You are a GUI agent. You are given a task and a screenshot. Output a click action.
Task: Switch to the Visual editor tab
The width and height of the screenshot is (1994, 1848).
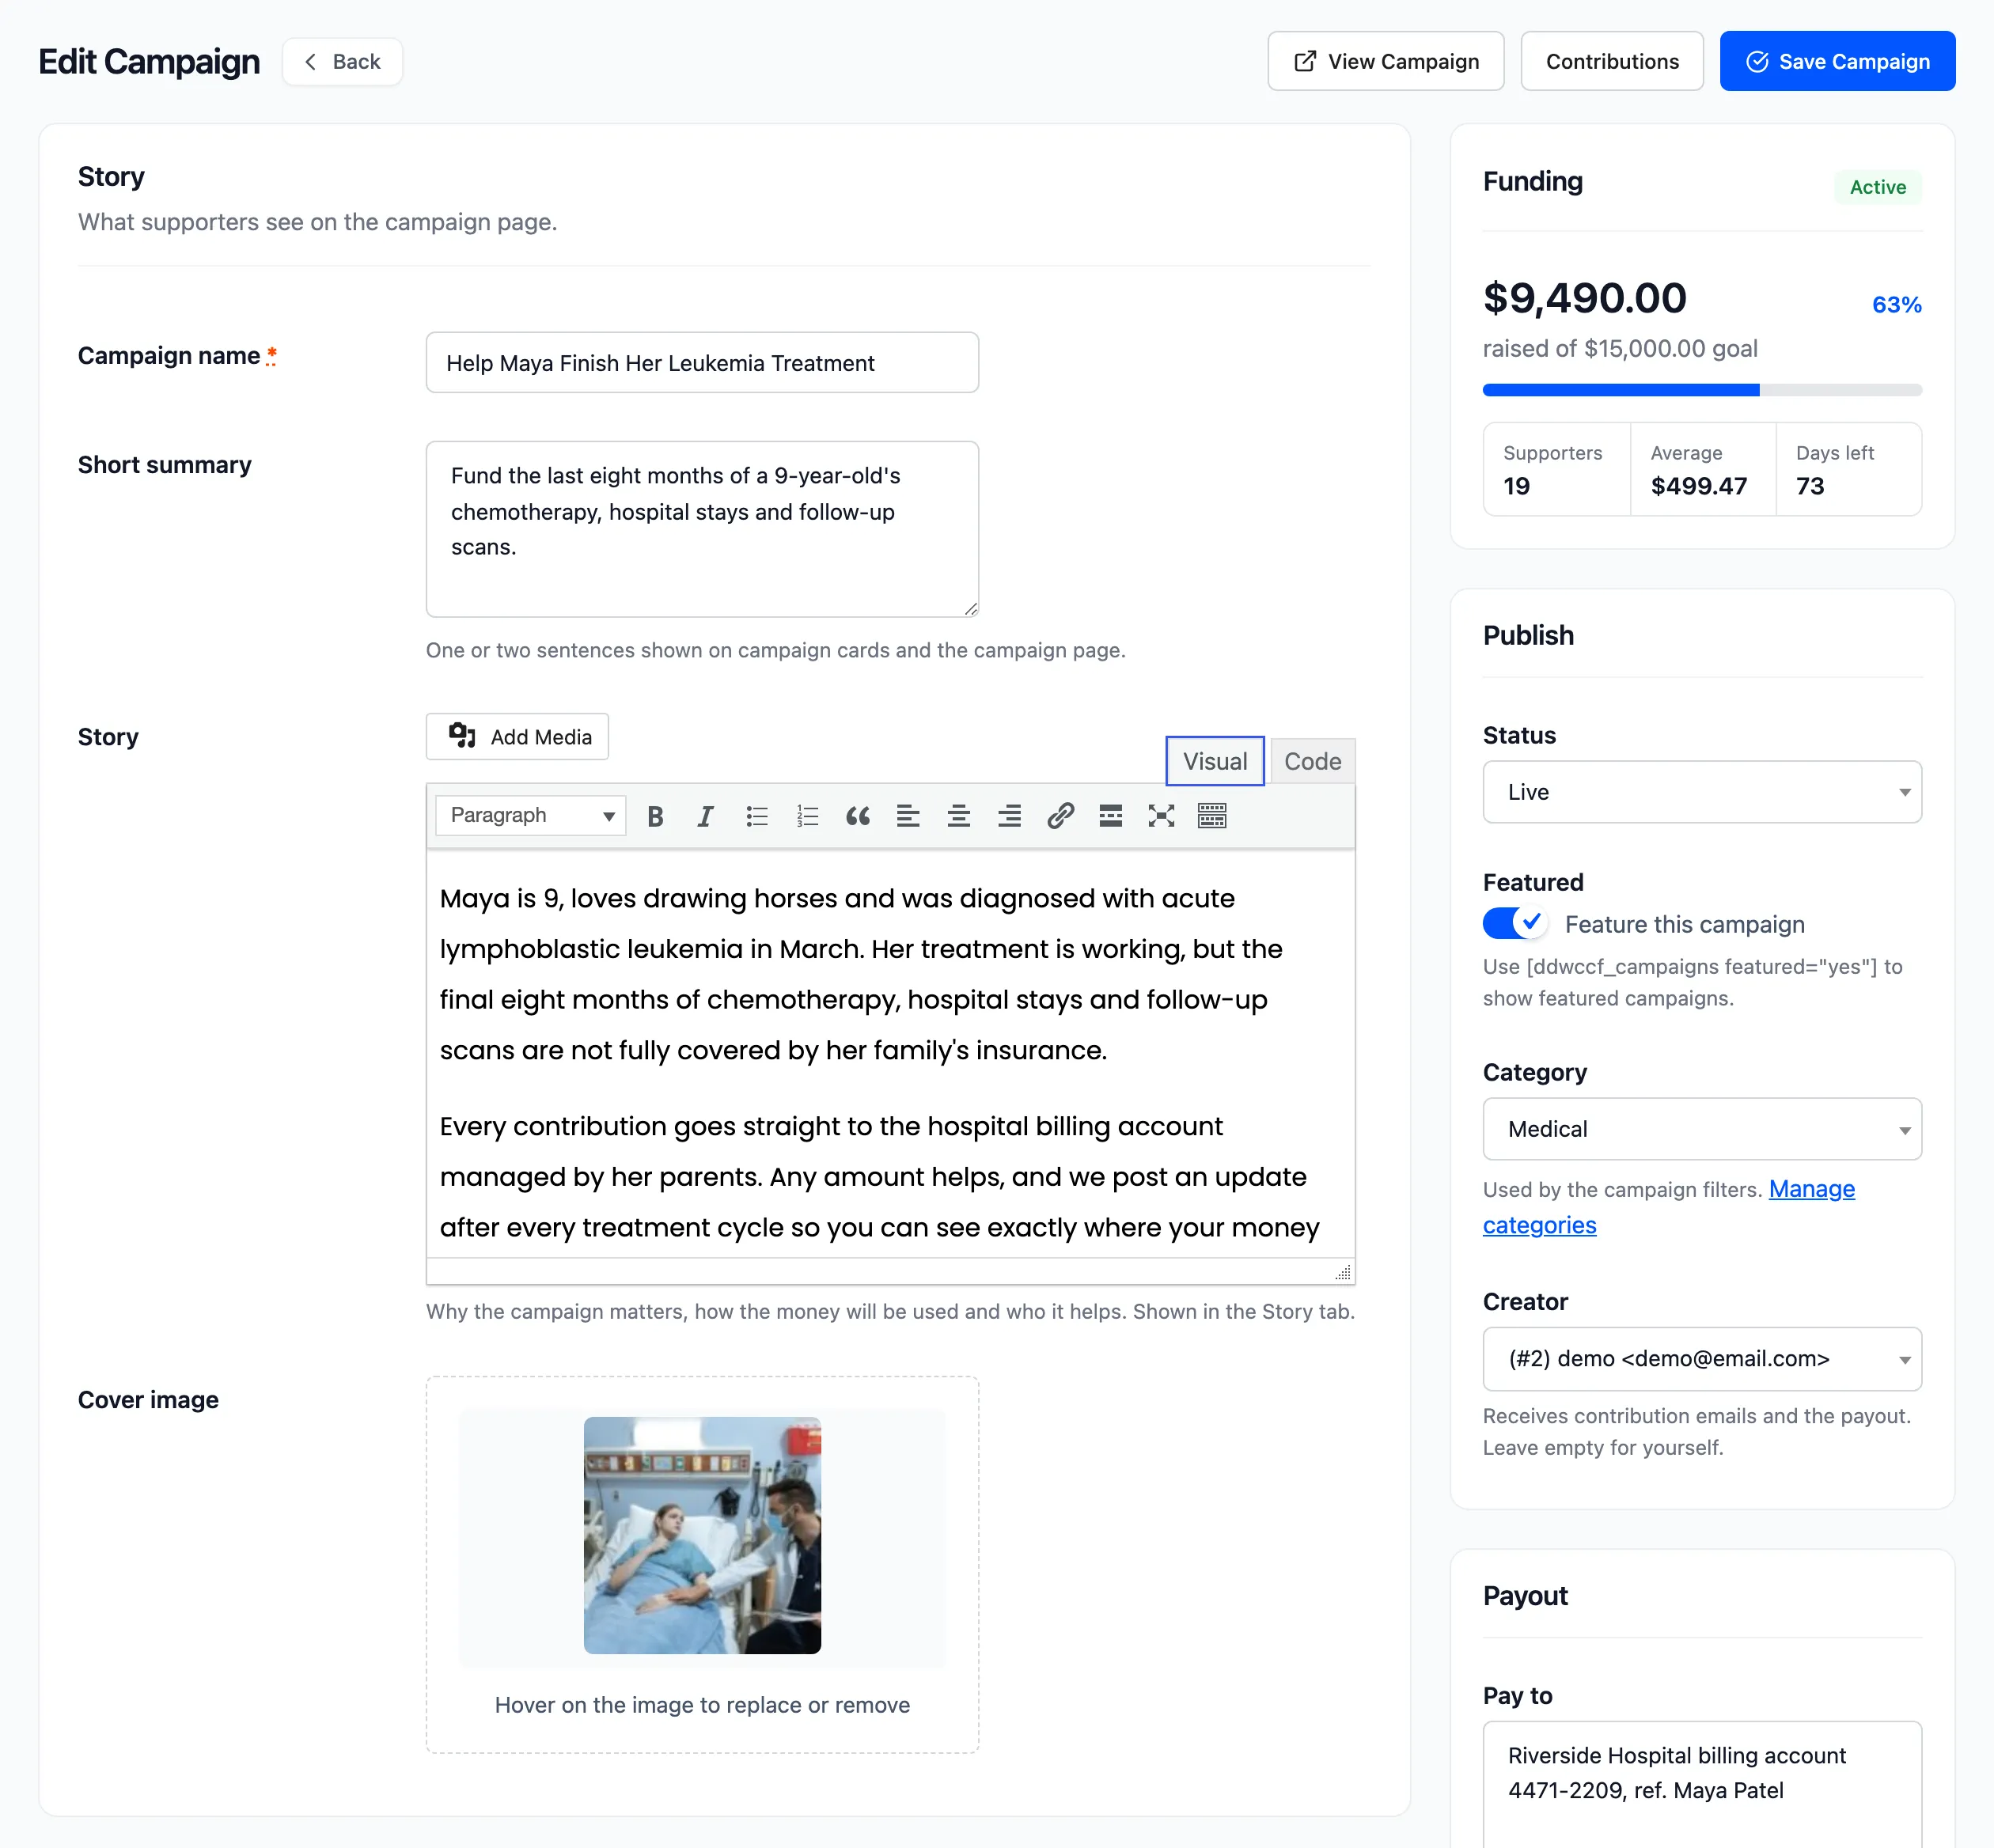coord(1215,761)
